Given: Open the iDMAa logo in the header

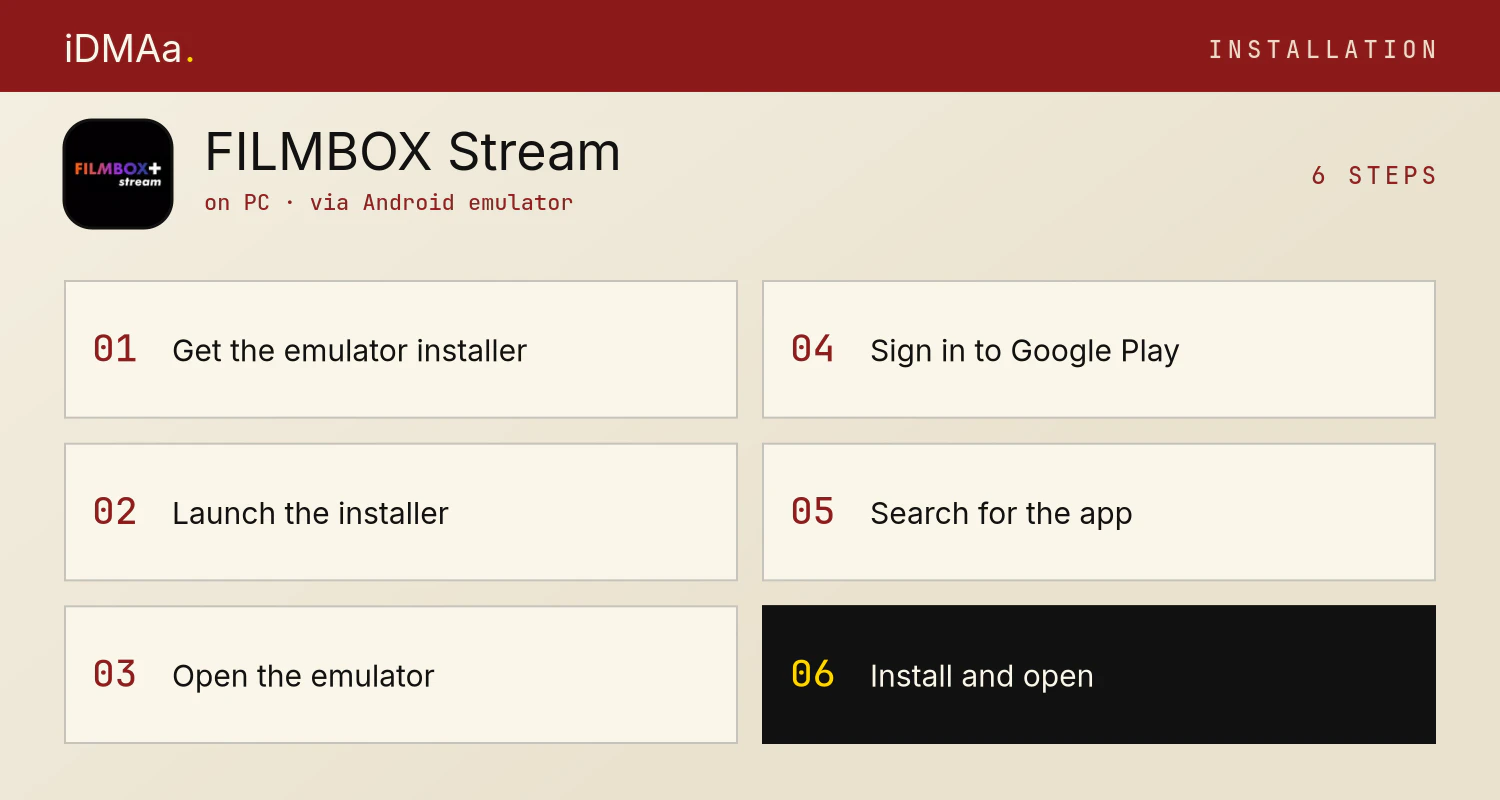Looking at the screenshot, I should tap(129, 49).
